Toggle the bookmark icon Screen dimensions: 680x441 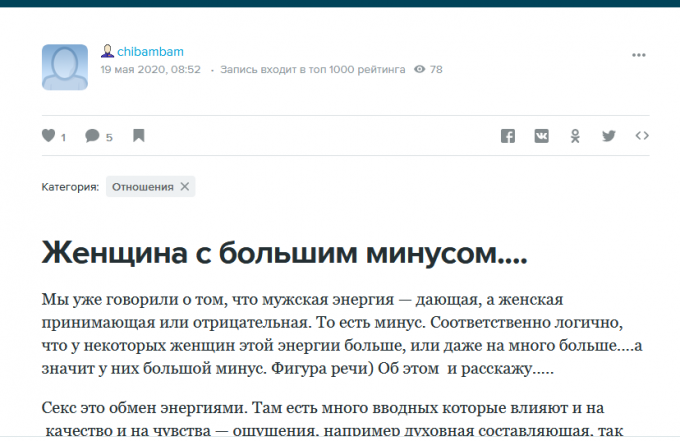click(138, 136)
